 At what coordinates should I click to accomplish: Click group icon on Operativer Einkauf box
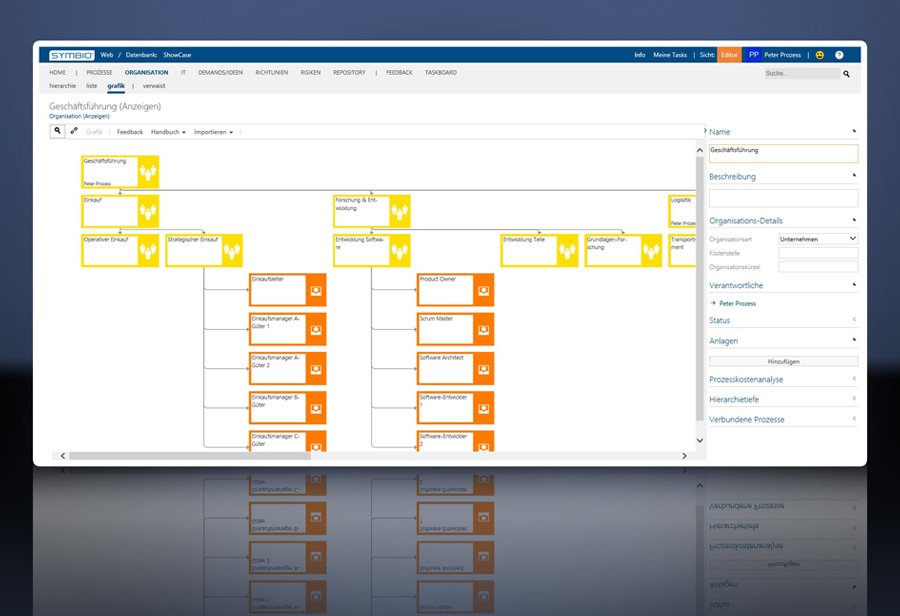coord(148,250)
